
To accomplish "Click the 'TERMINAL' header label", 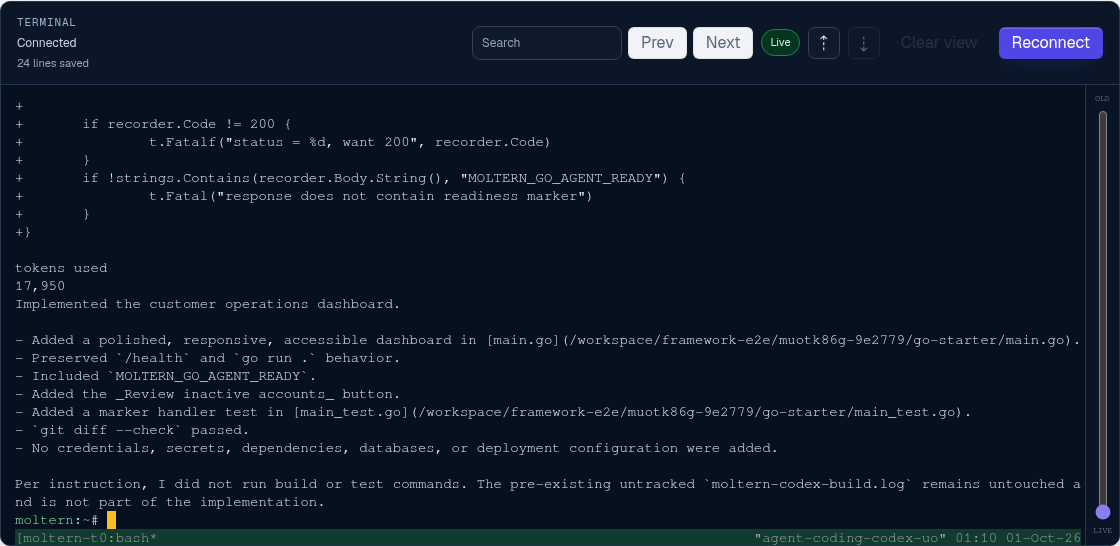I will pyautogui.click(x=46, y=23).
